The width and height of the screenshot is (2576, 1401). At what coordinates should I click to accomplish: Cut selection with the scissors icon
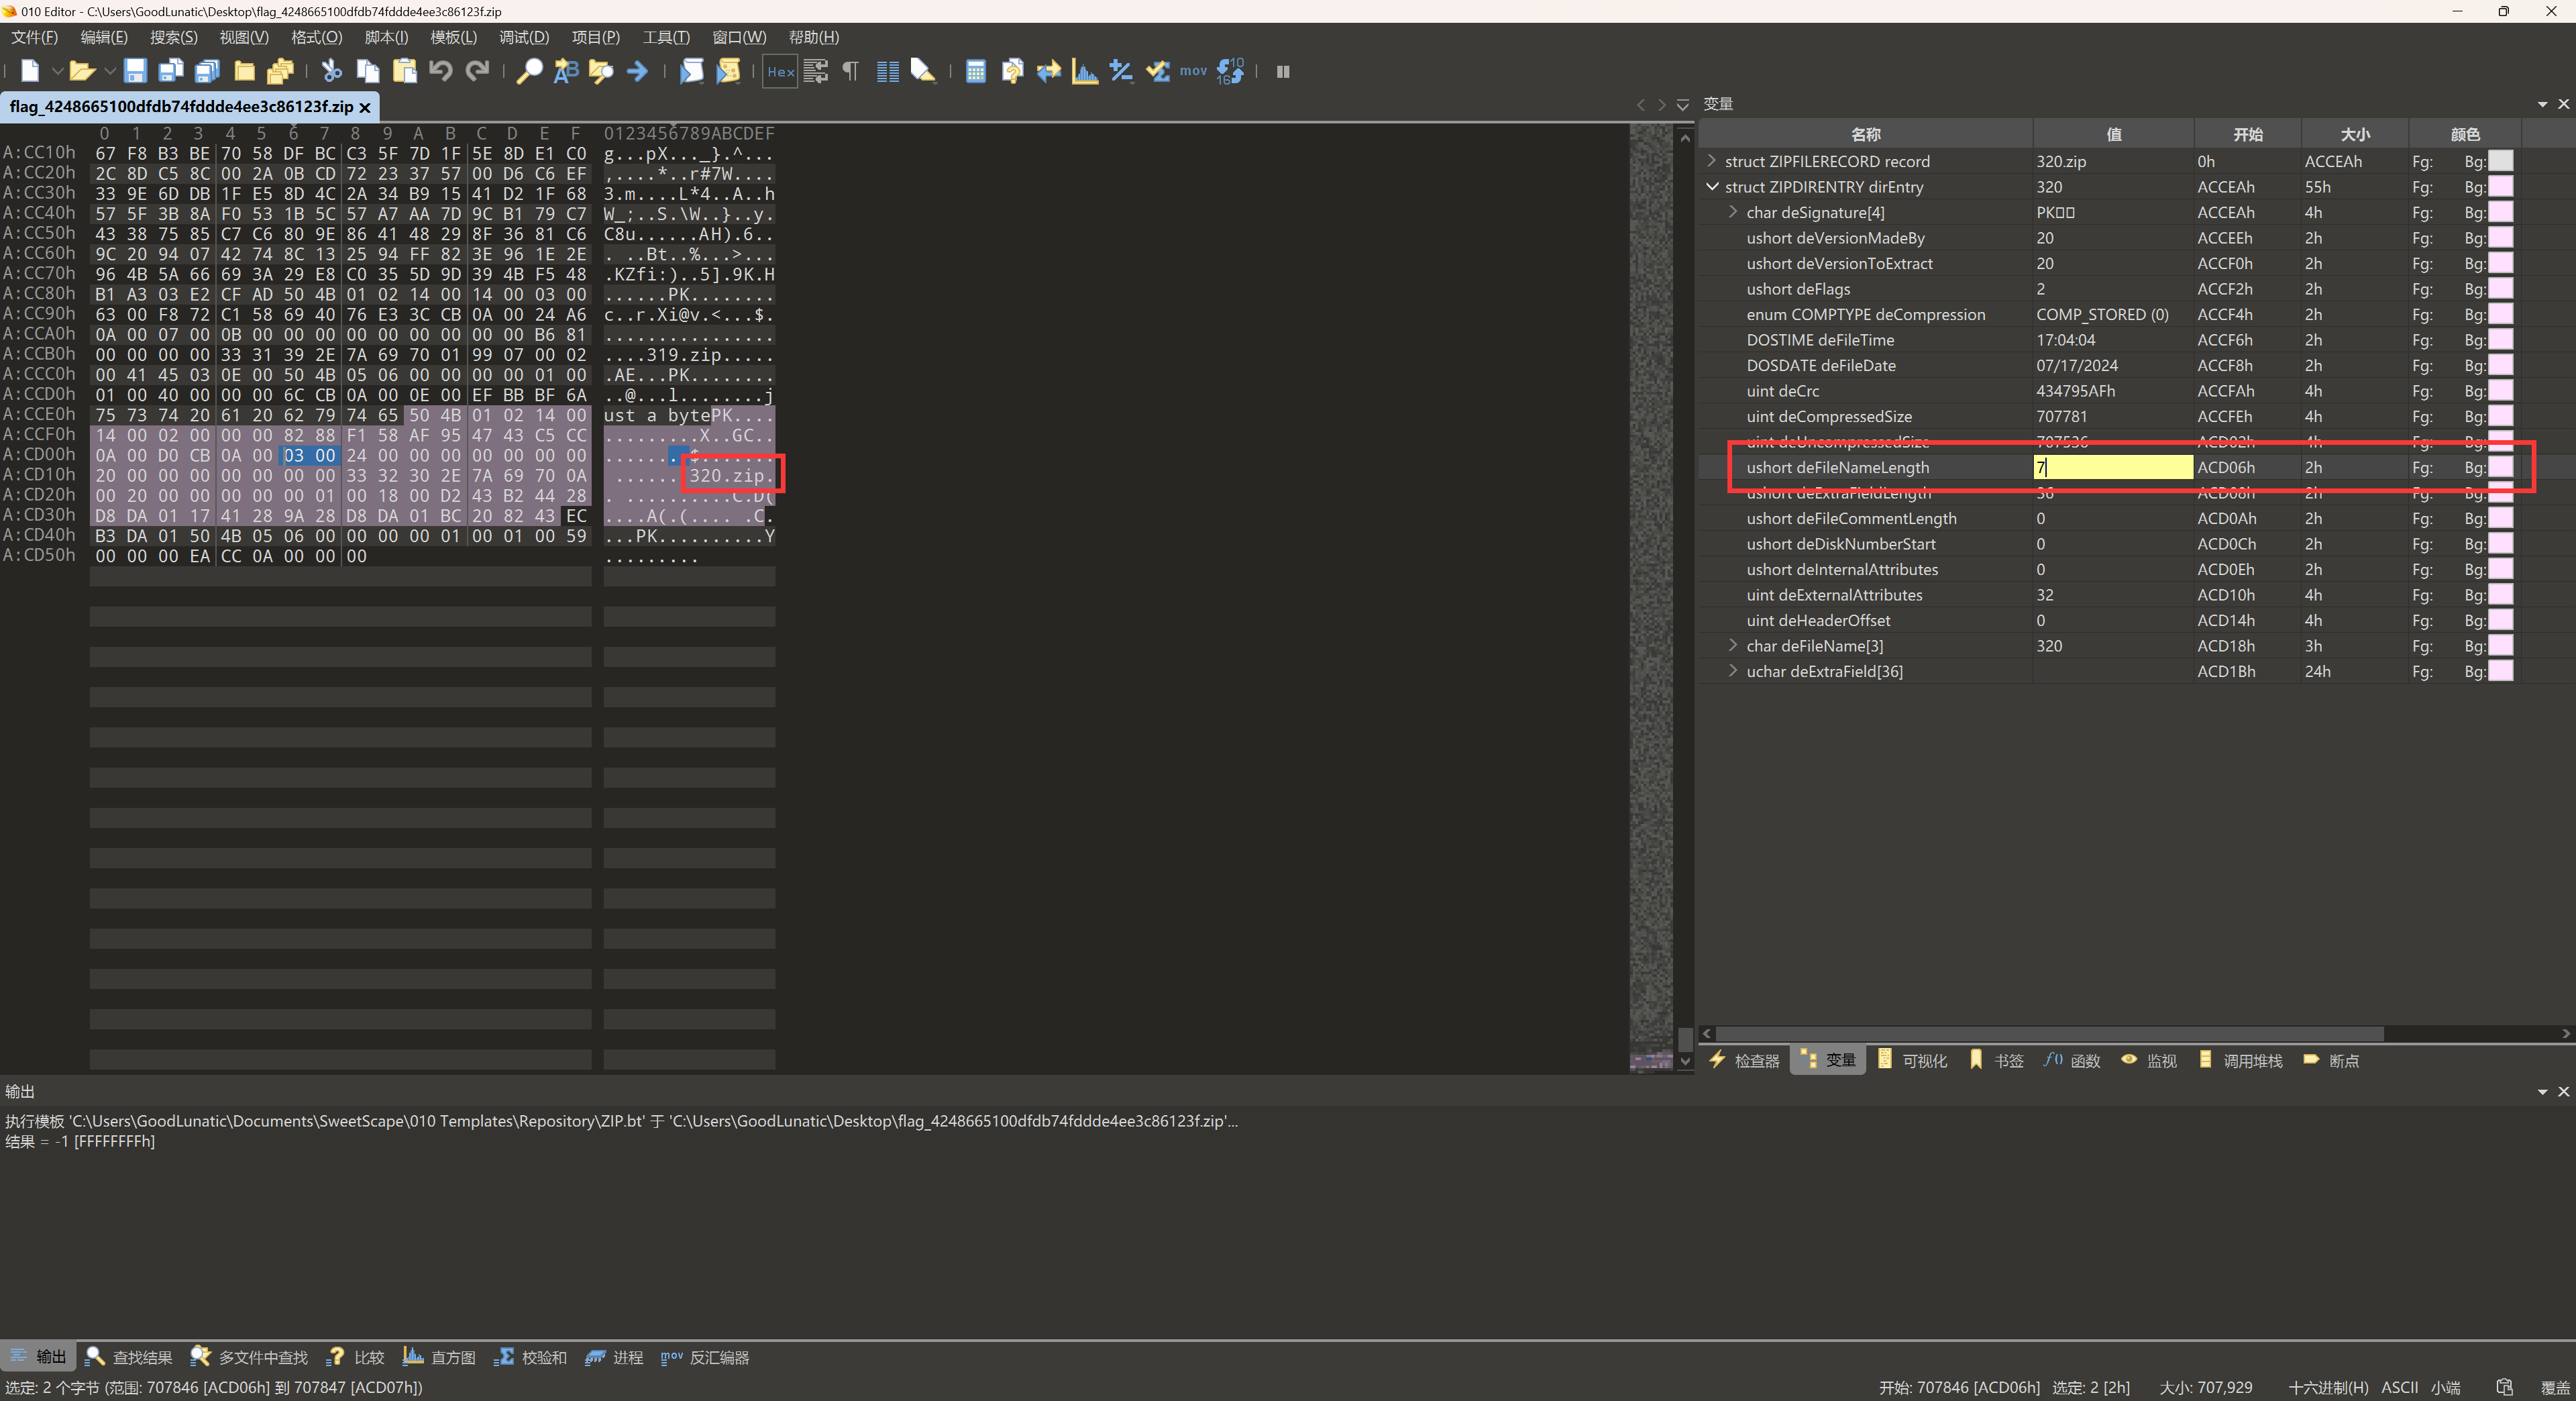pos(332,71)
